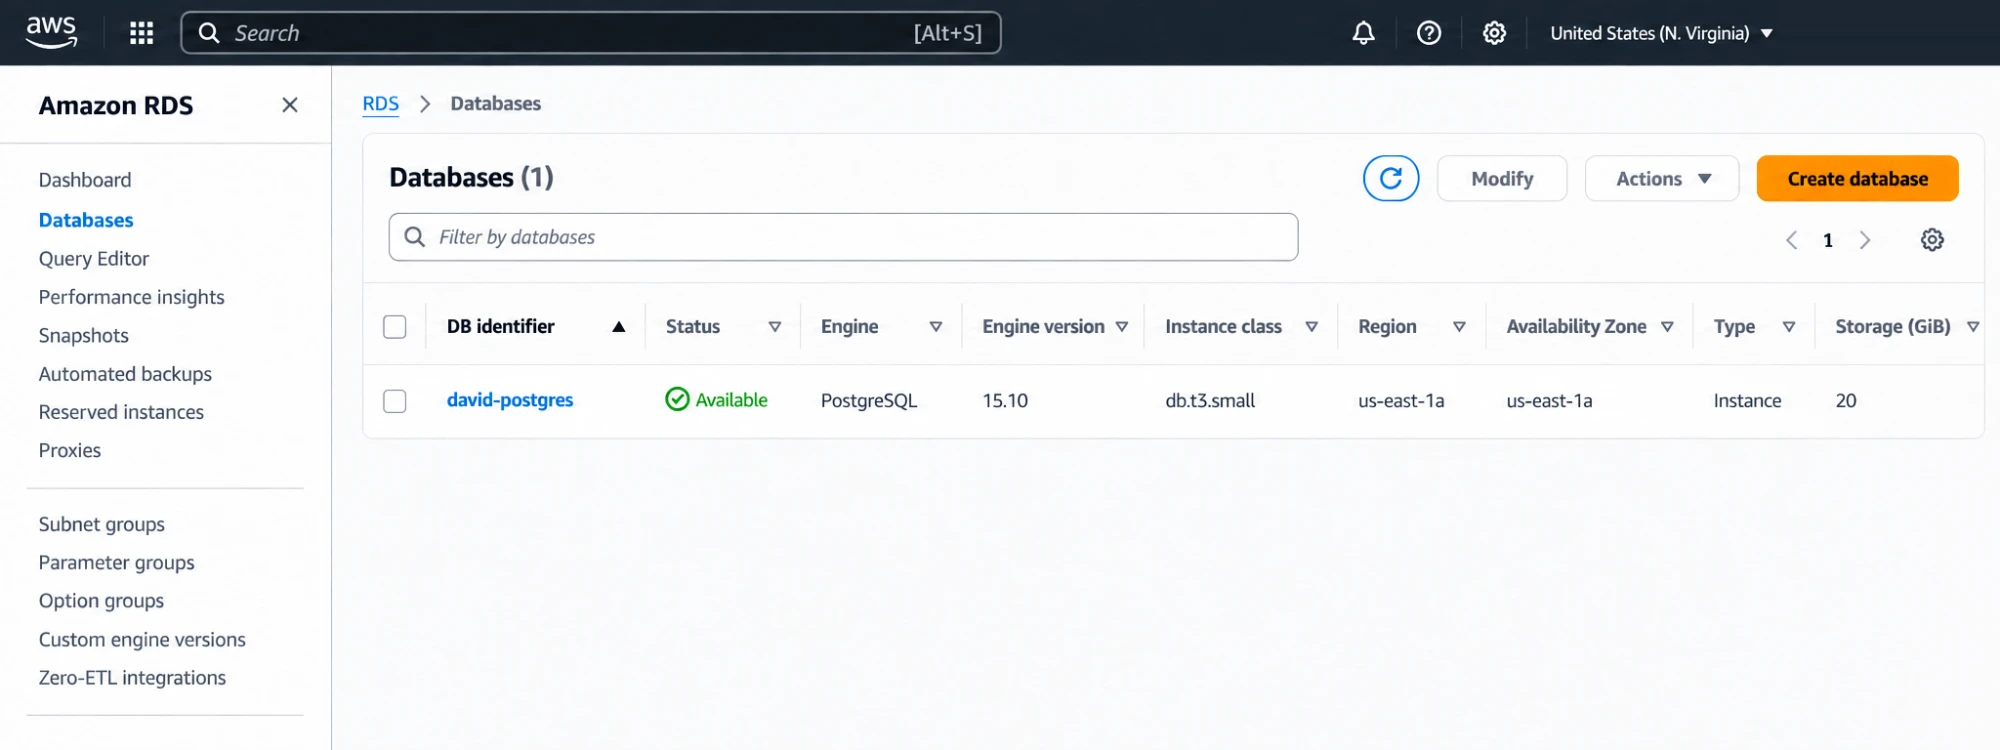This screenshot has width=2000, height=750.
Task: Toggle the select-all databases checkbox
Action: pos(395,327)
